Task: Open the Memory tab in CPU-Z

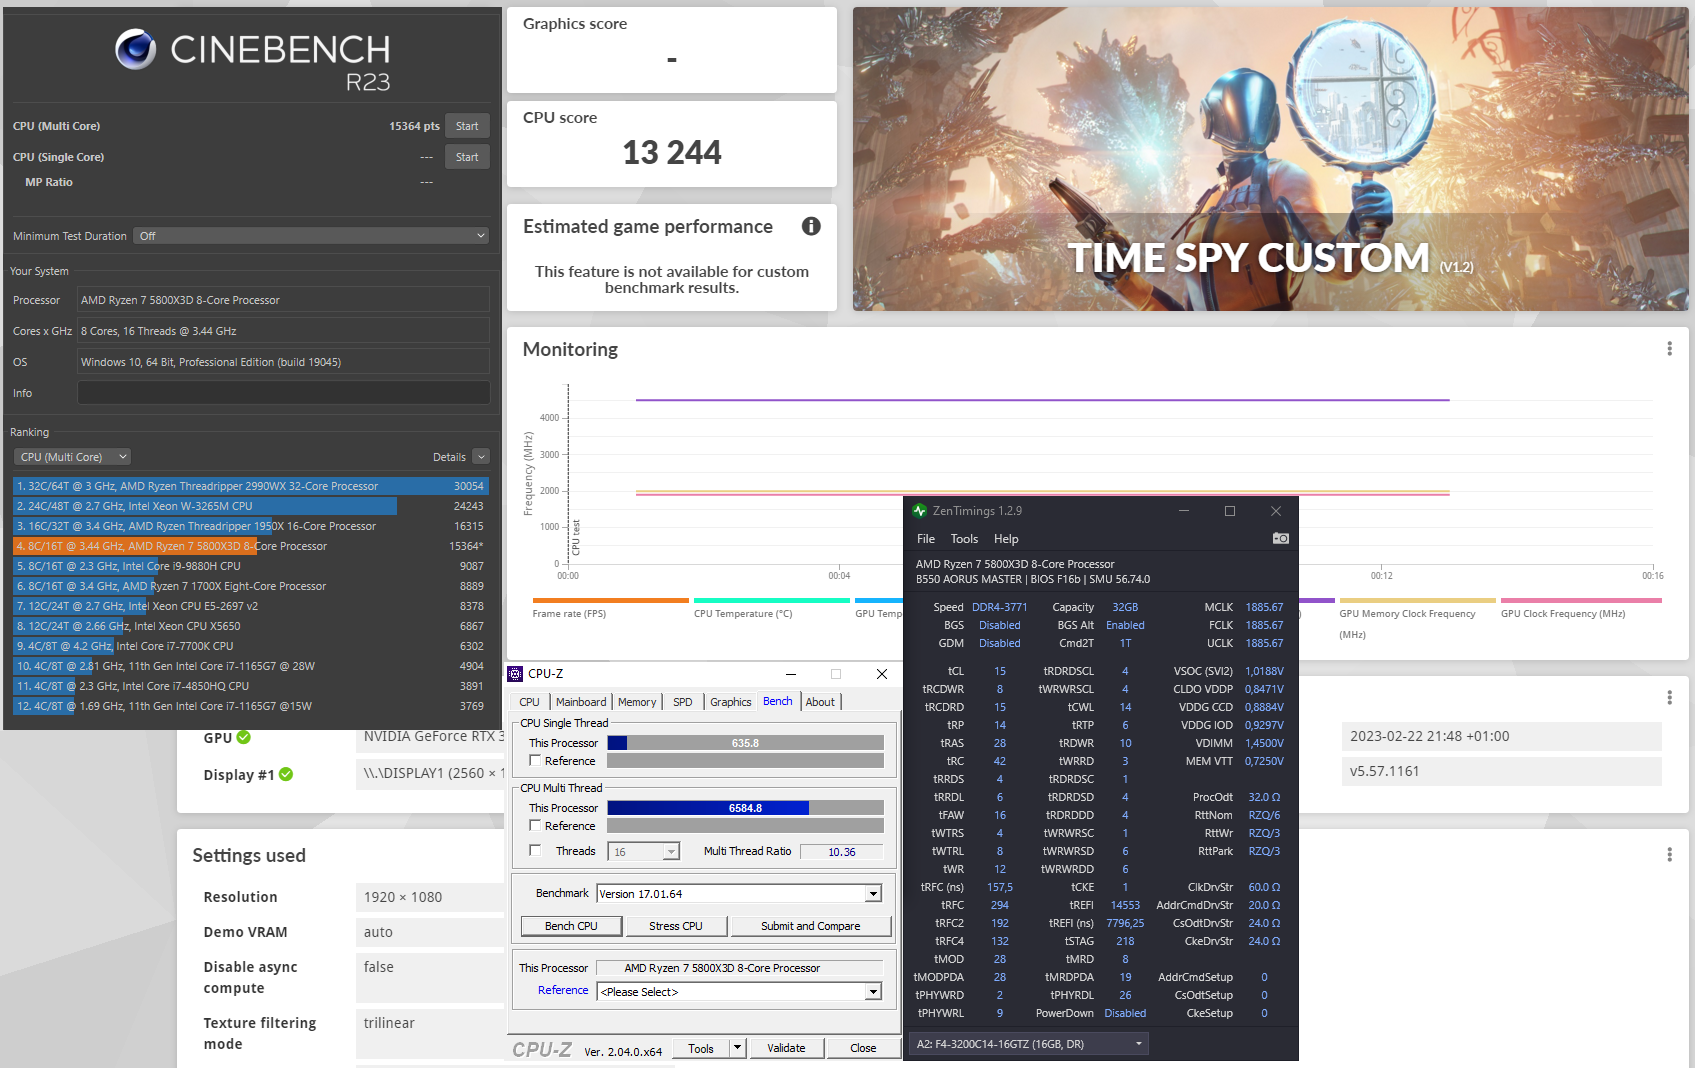Action: click(637, 702)
